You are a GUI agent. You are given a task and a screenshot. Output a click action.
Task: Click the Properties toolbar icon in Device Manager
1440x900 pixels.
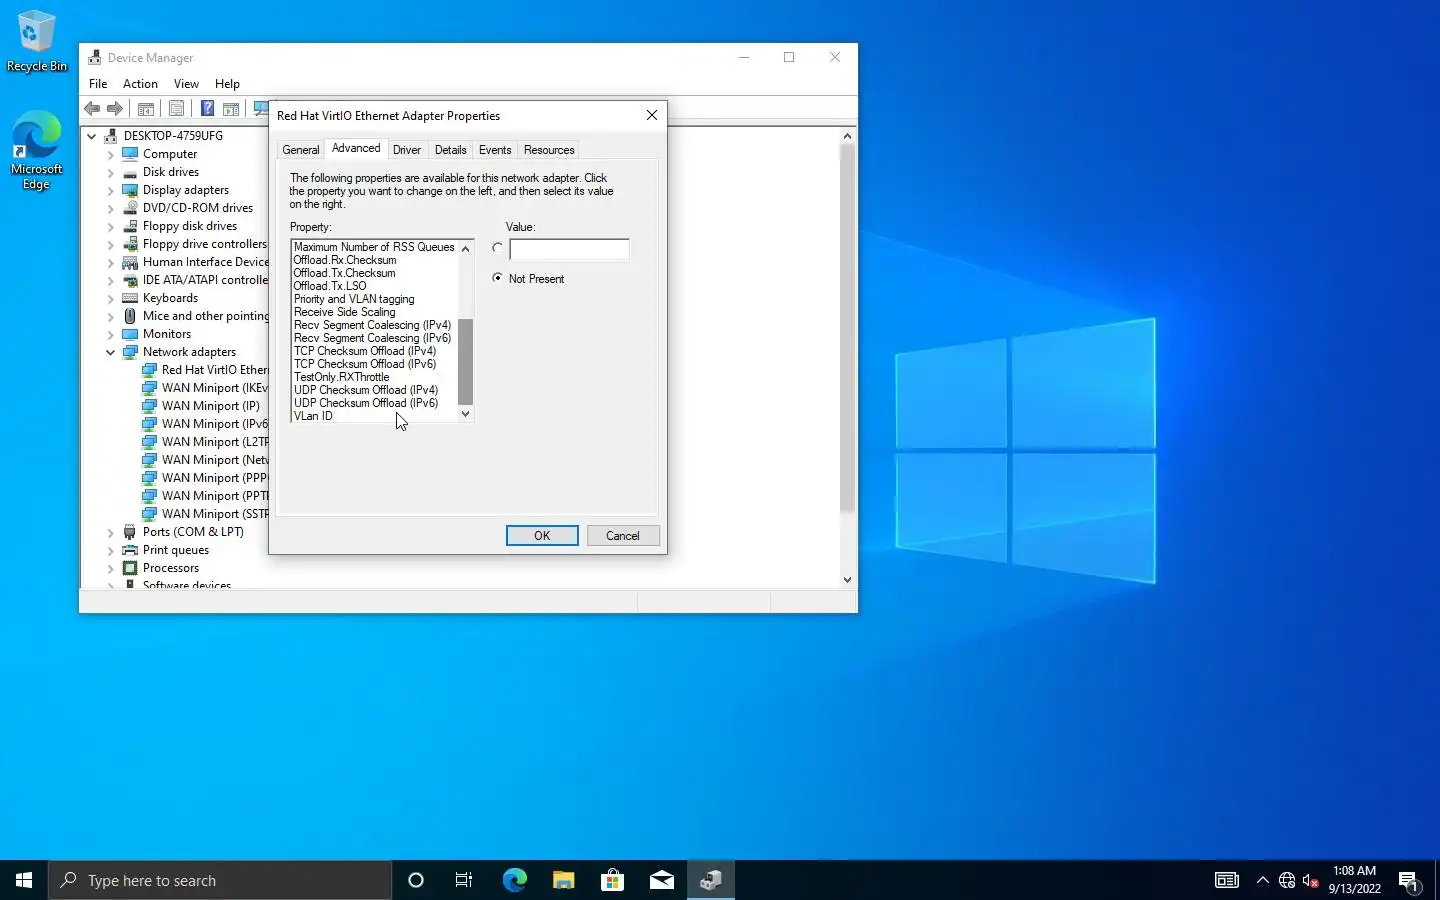[177, 108]
